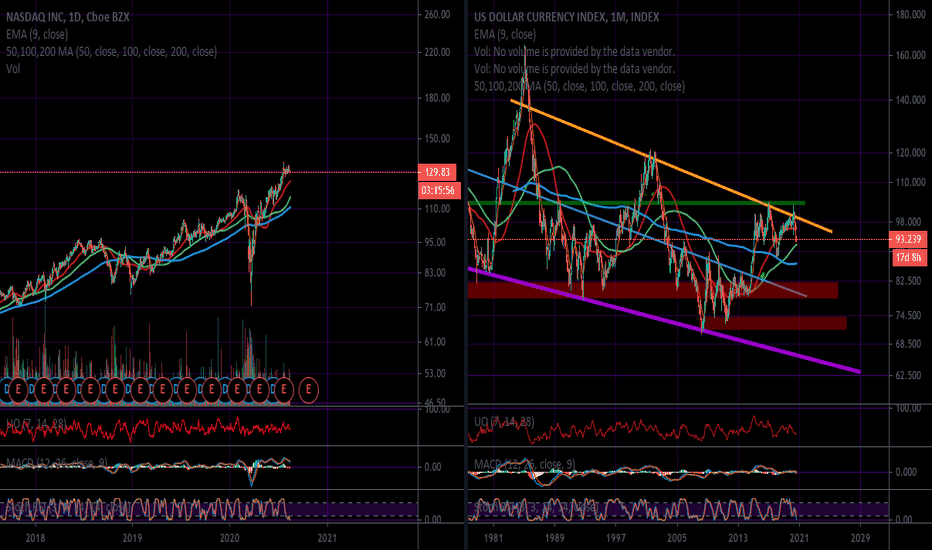Select the MACD legend under the dollar index chart
932x550 pixels.
point(524,464)
